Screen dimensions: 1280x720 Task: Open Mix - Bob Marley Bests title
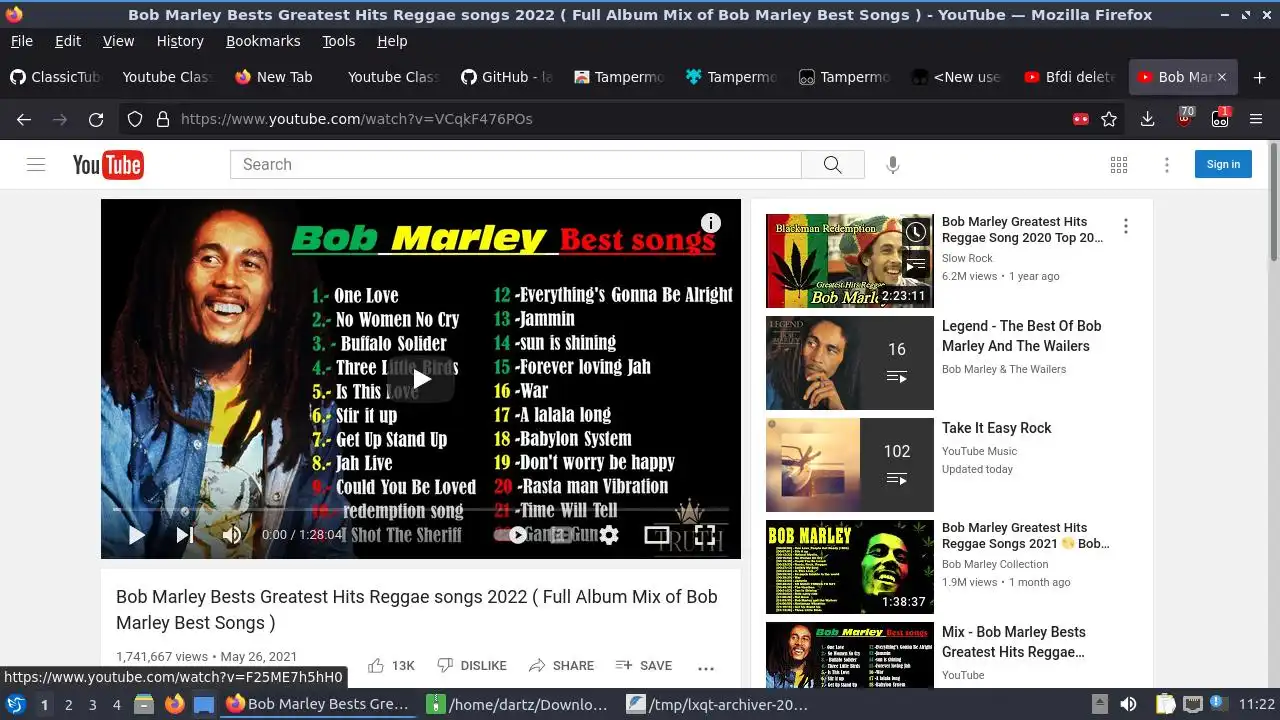pyautogui.click(x=1013, y=642)
